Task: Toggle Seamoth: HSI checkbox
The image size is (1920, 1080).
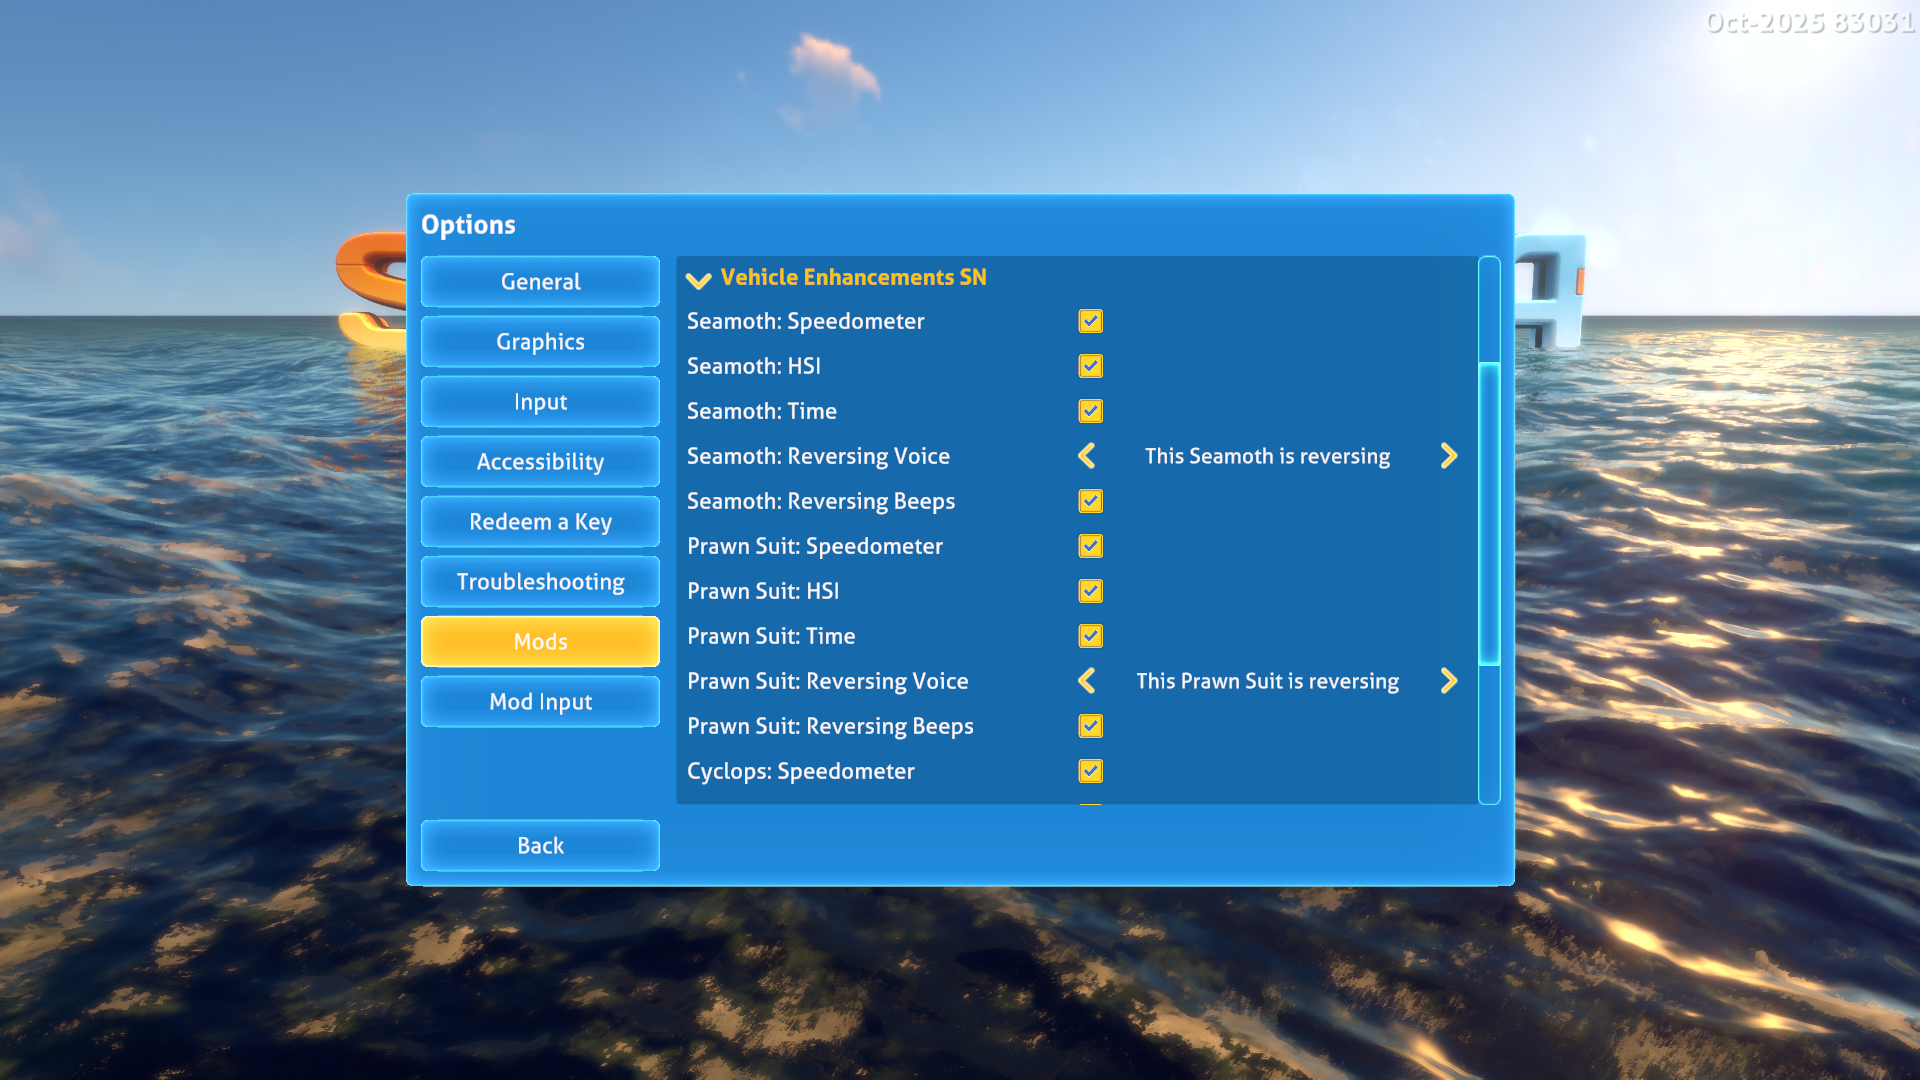Action: 1090,366
